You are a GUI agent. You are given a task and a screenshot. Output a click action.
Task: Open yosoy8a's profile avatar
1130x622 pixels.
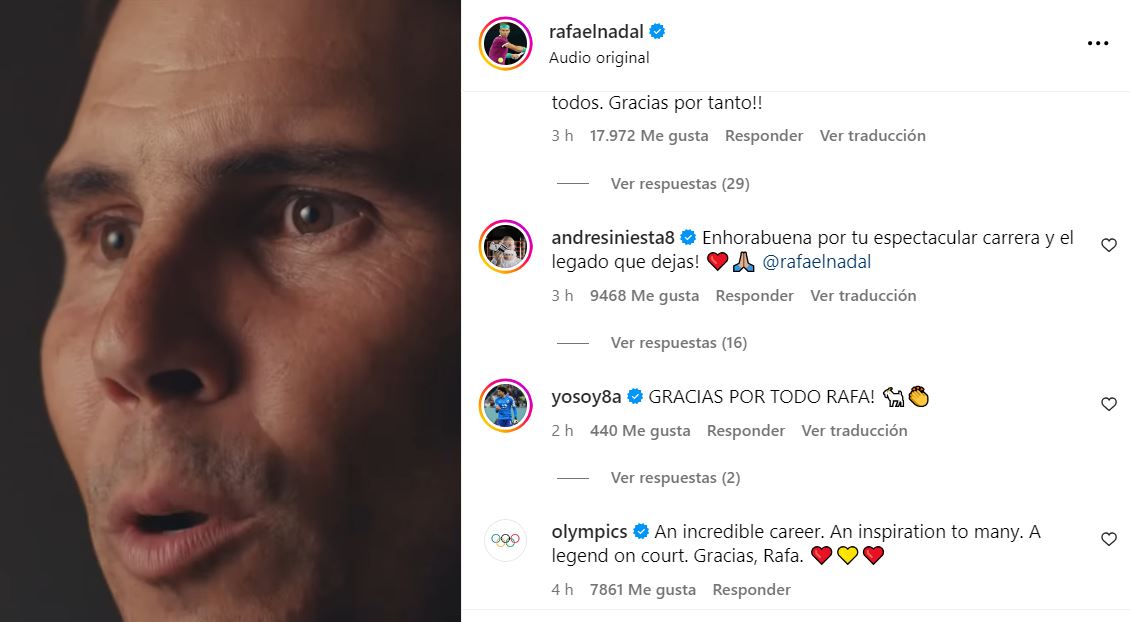coord(506,405)
